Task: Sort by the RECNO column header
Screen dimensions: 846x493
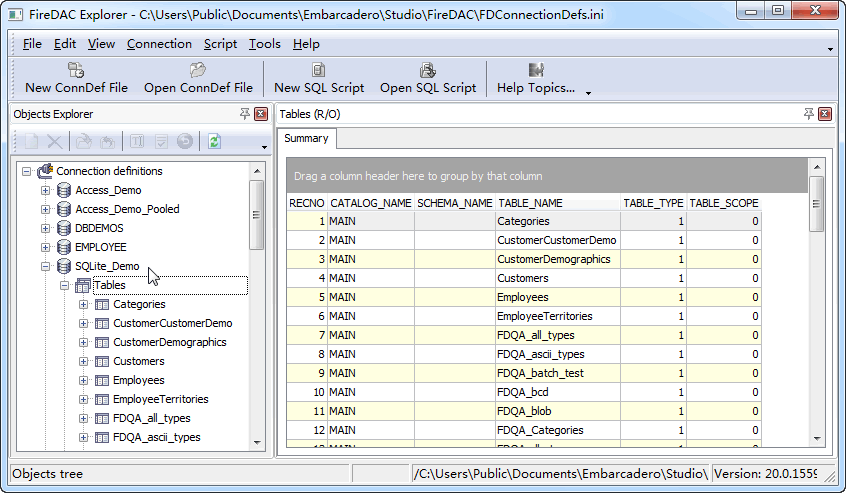Action: [307, 203]
